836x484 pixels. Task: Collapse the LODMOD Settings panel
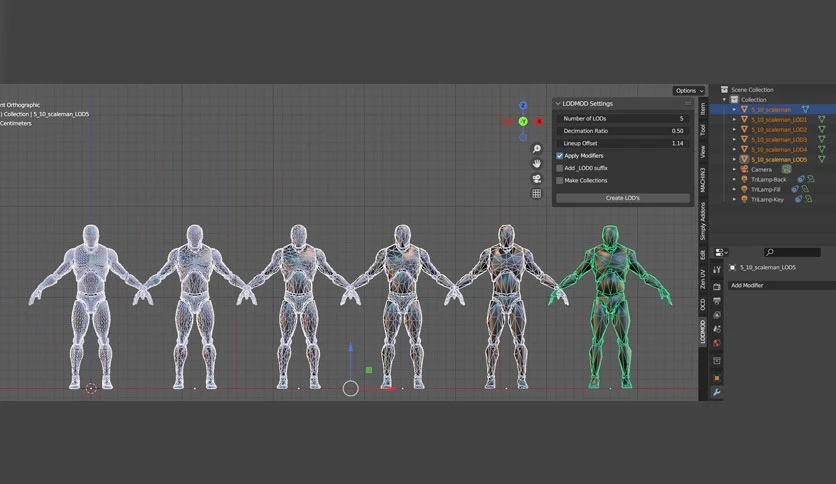(x=558, y=103)
